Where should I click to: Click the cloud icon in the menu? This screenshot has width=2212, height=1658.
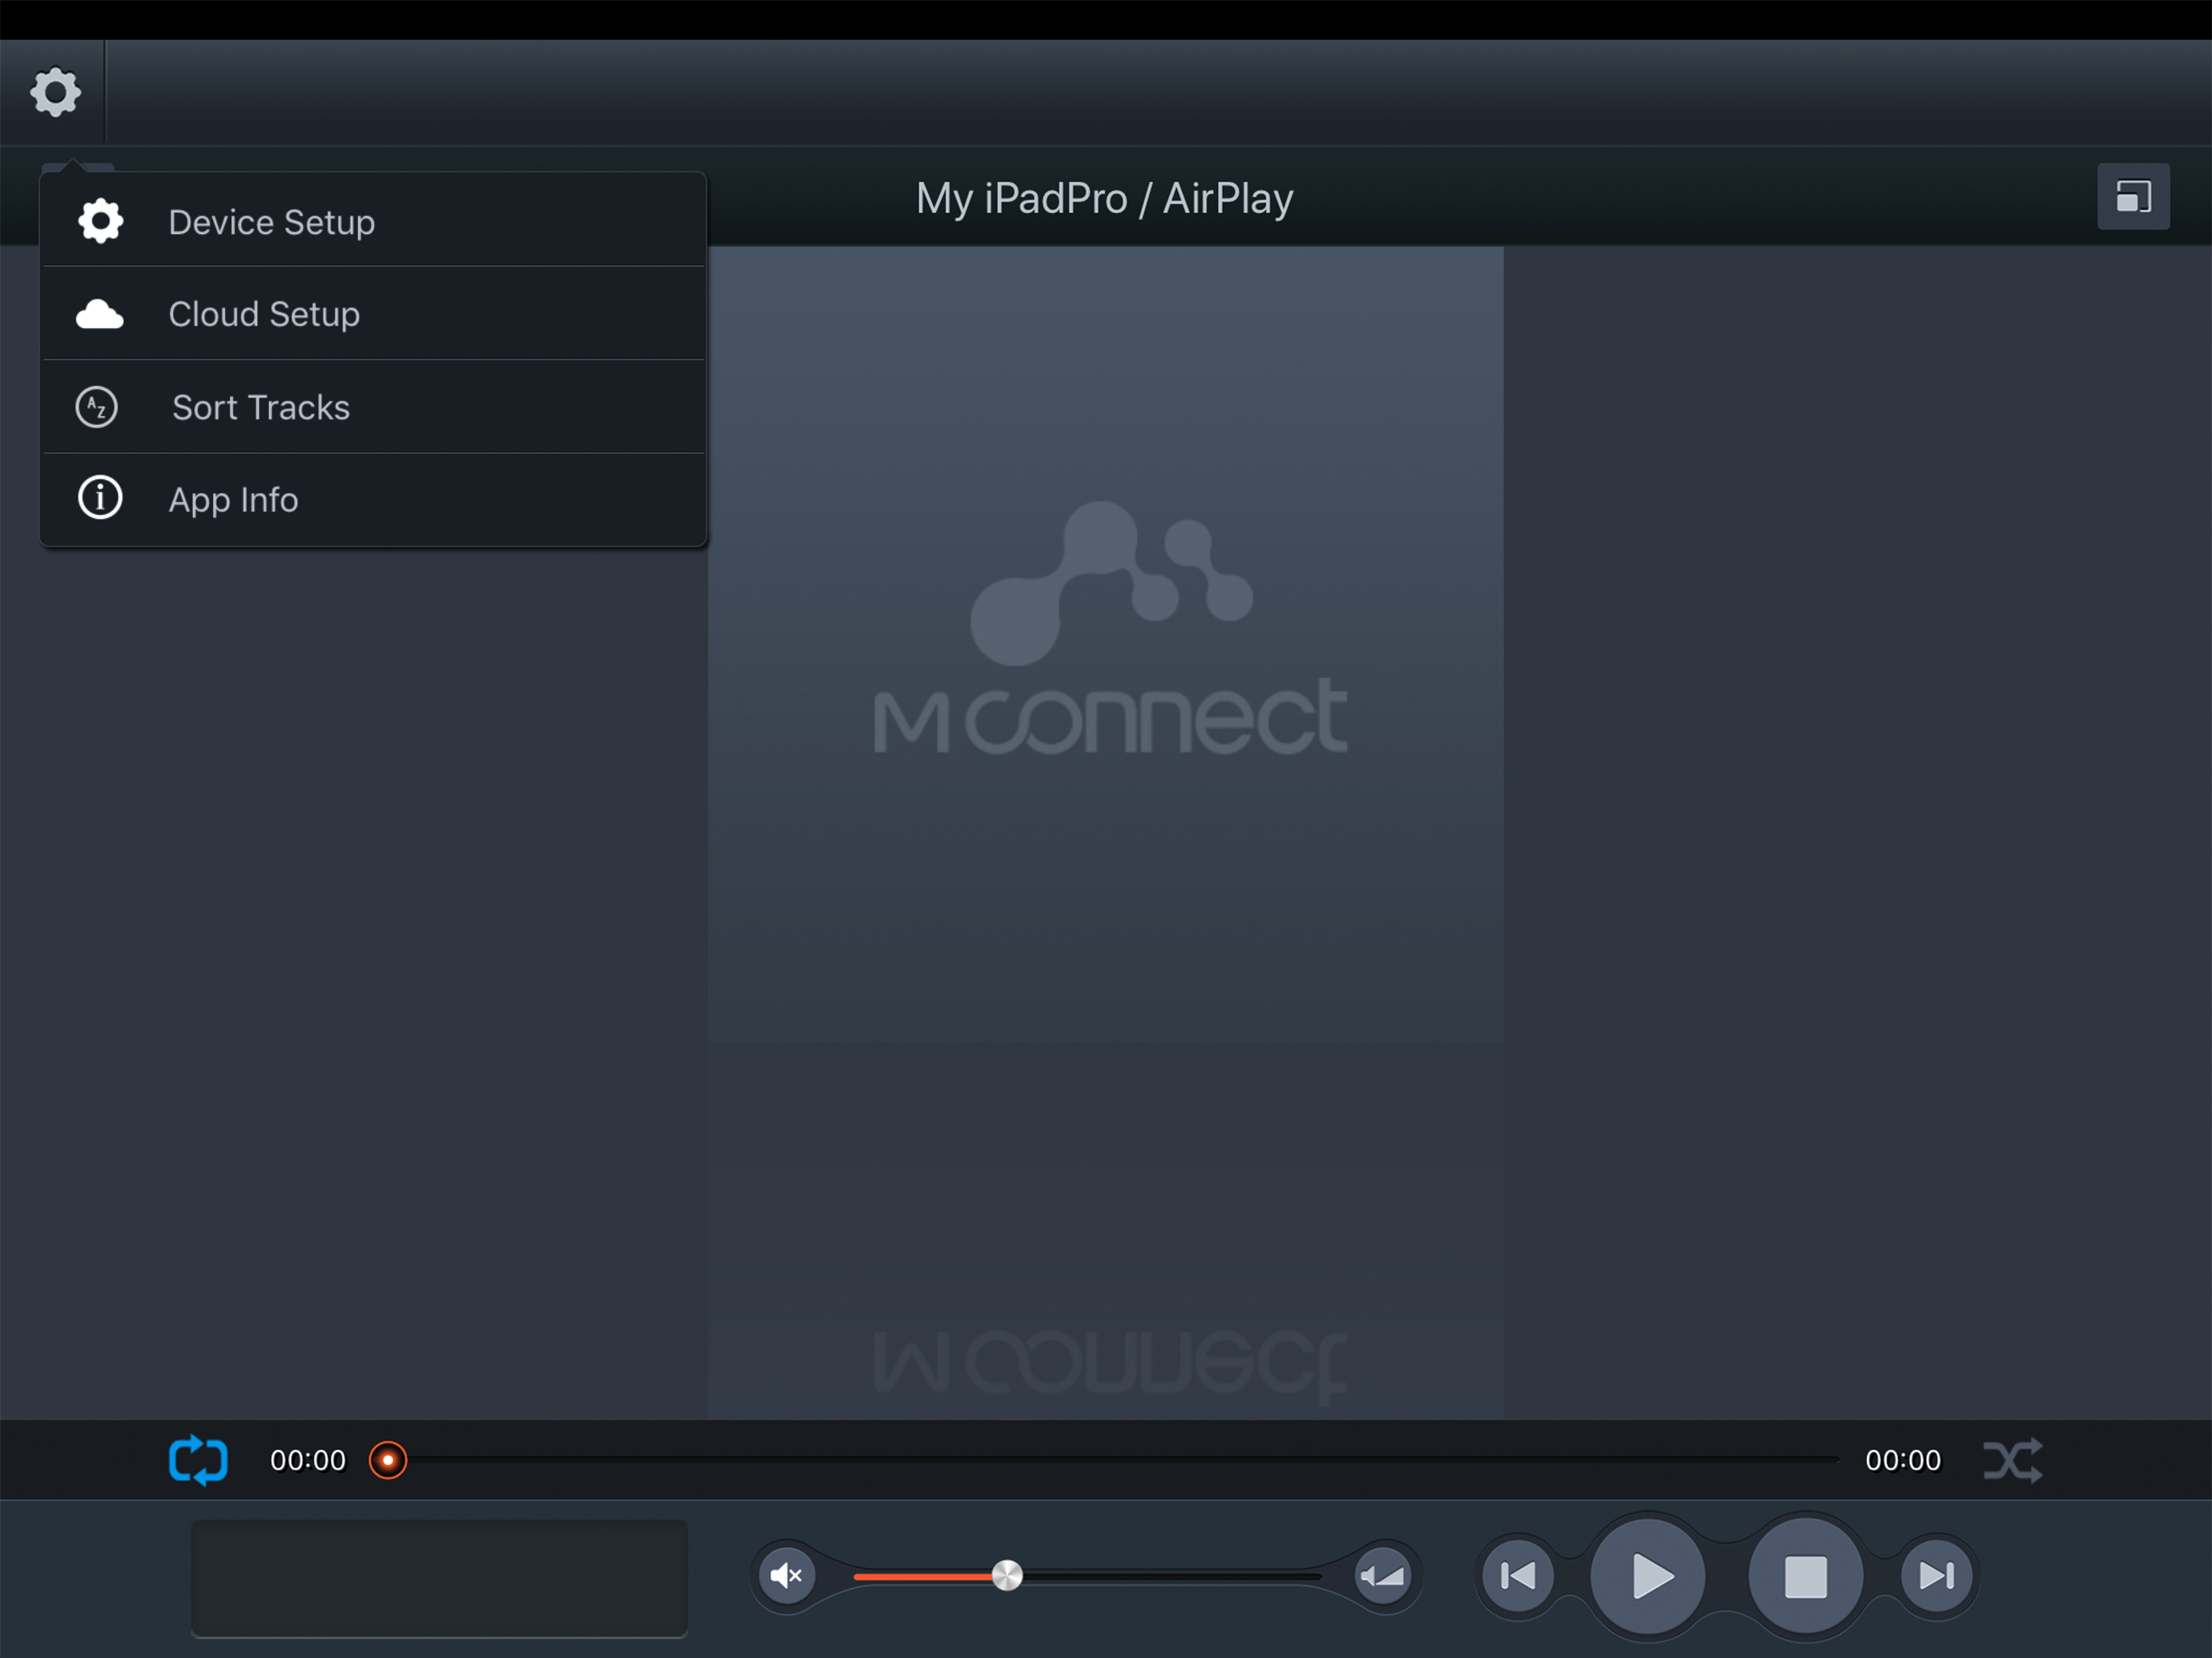[100, 315]
